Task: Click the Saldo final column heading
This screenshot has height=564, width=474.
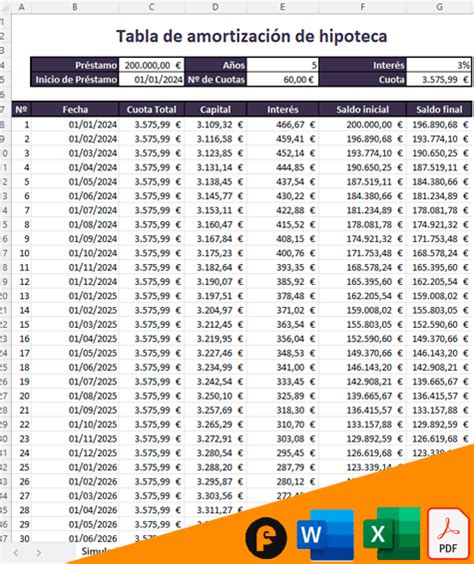Action: (x=439, y=109)
